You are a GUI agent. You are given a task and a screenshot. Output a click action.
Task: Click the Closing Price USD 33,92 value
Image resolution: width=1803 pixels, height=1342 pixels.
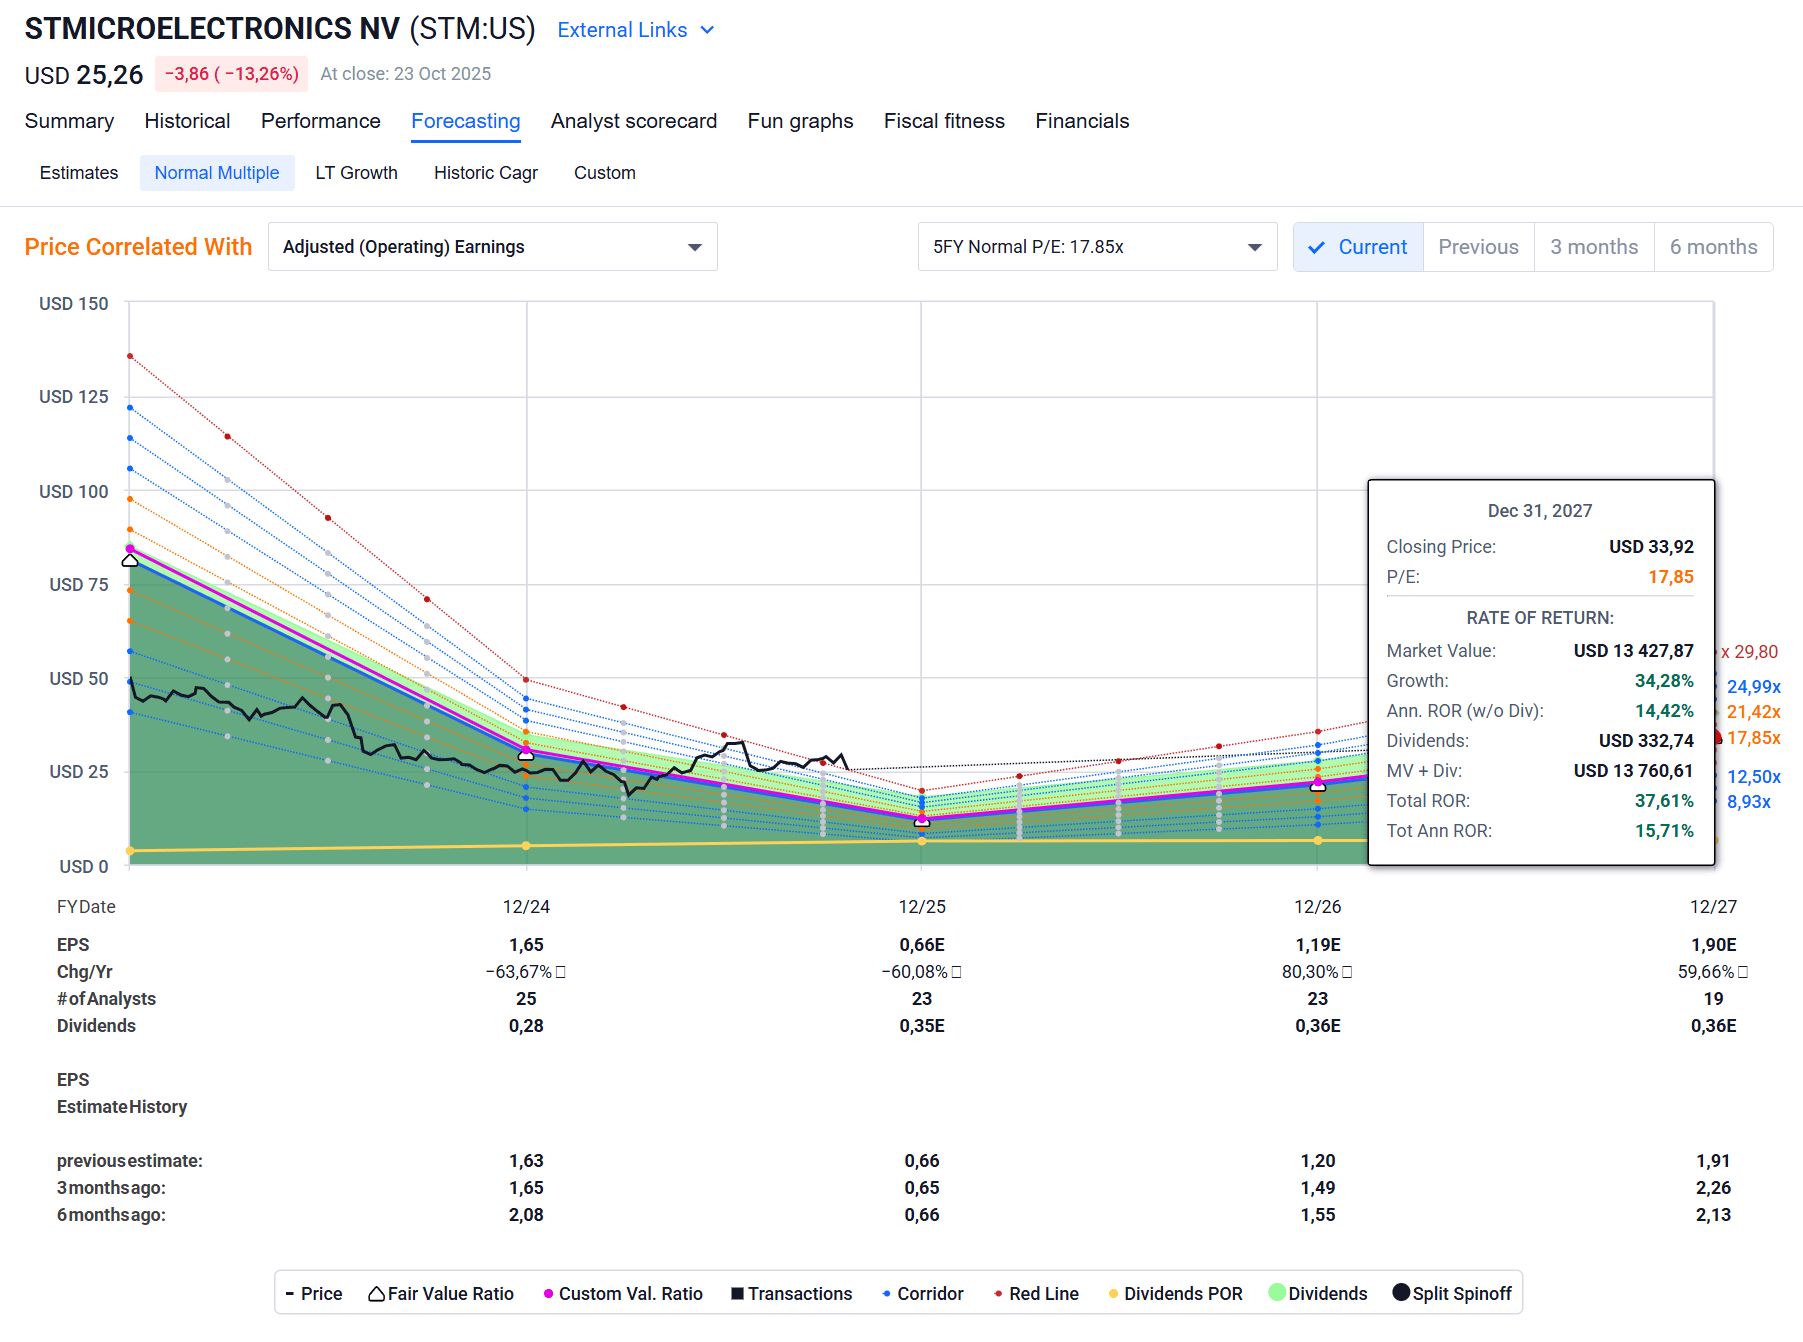1651,547
